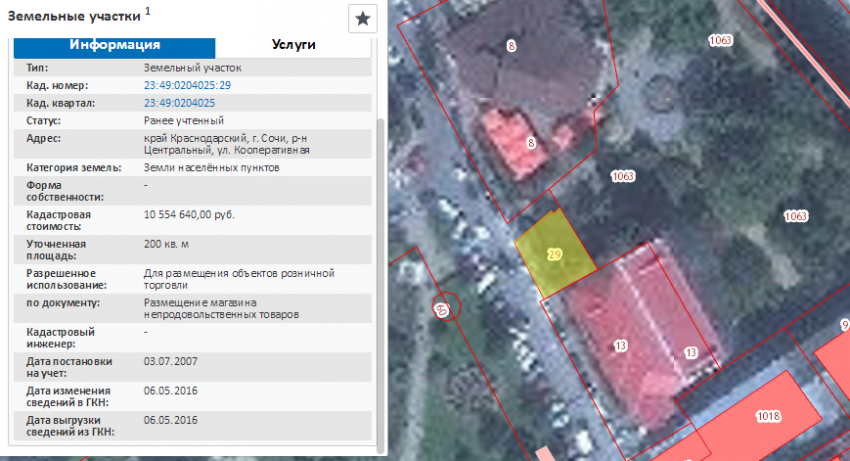Image resolution: width=850 pixels, height=461 pixels.
Task: Click the star favorite icon
Action: pyautogui.click(x=362, y=19)
